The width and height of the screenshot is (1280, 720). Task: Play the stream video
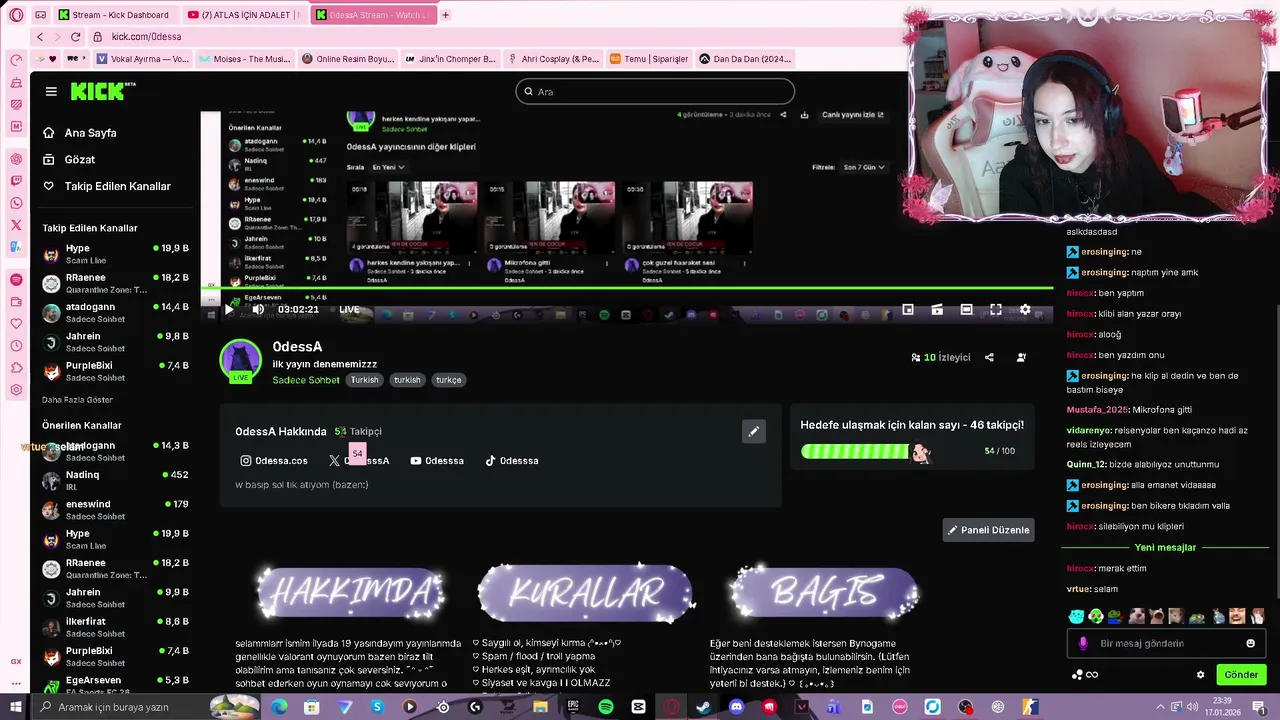coord(229,310)
